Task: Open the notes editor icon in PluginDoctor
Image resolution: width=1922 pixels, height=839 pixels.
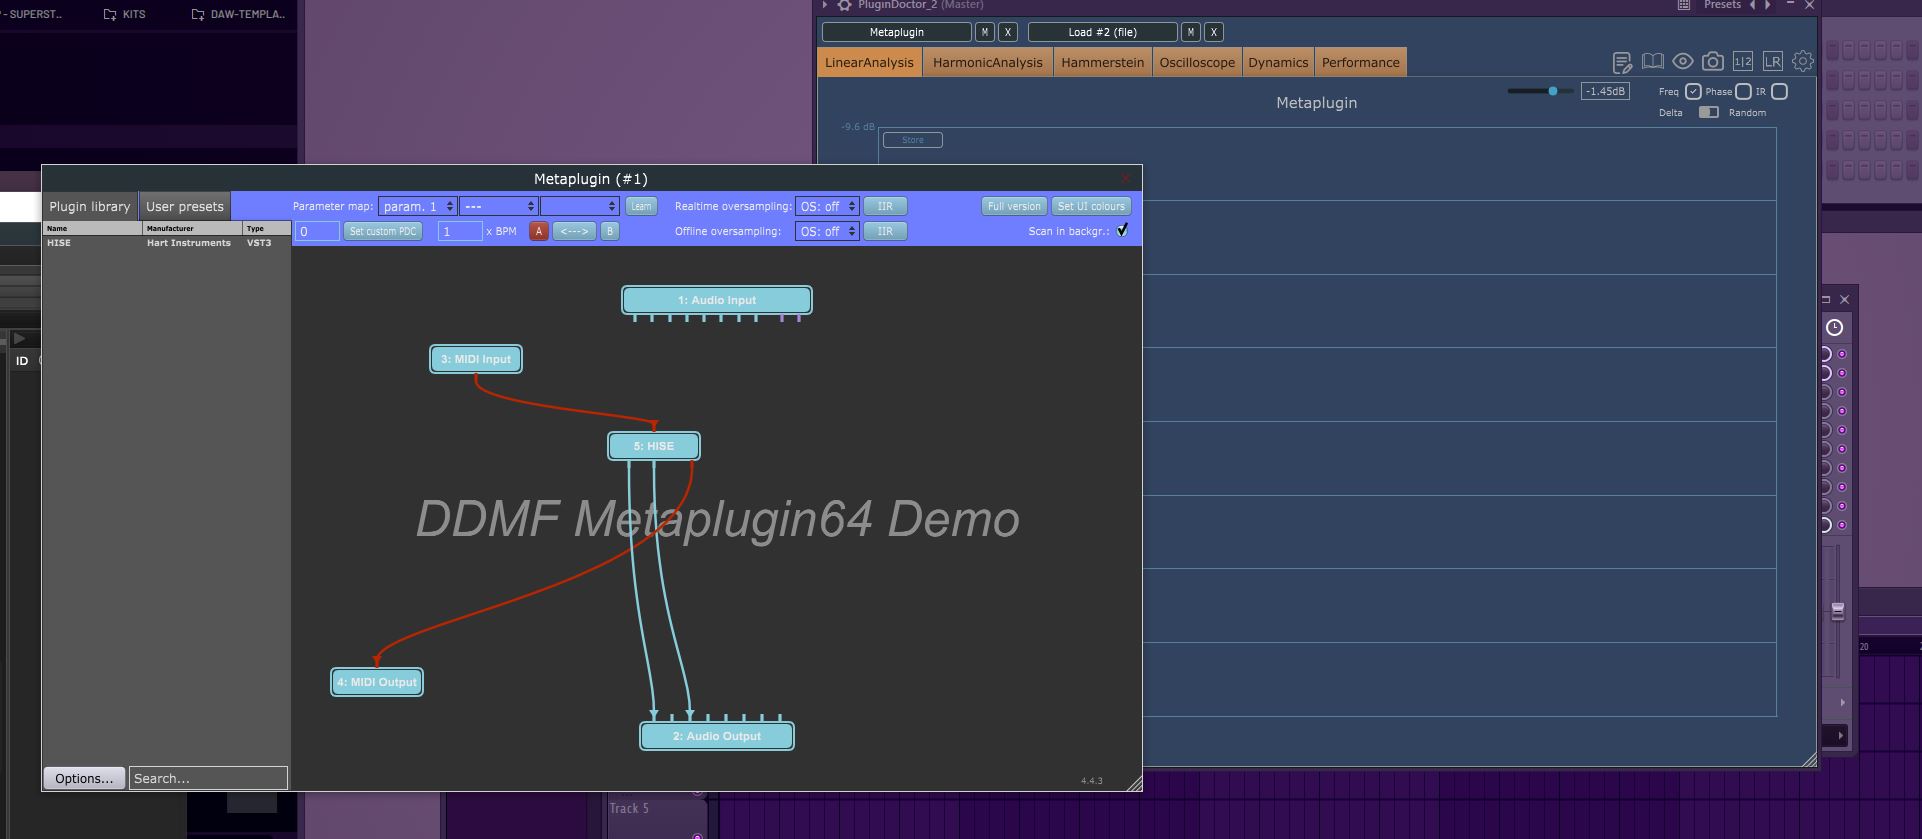Action: pos(1622,63)
